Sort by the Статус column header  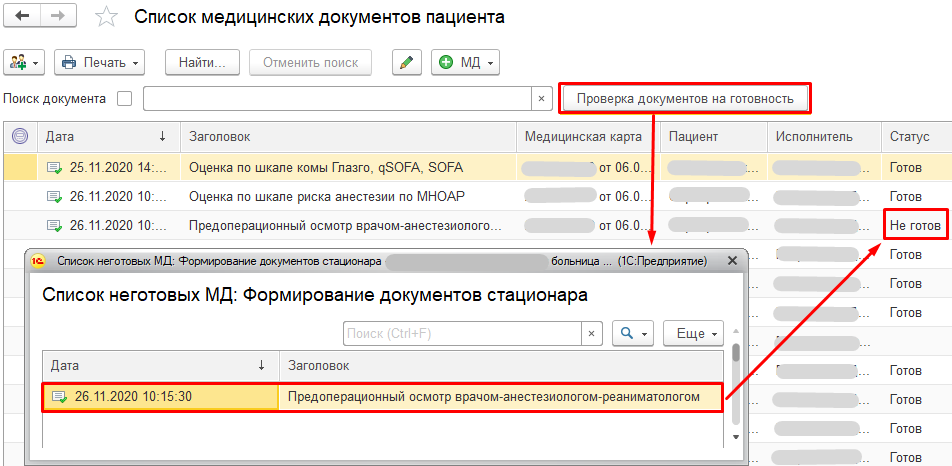click(x=909, y=136)
